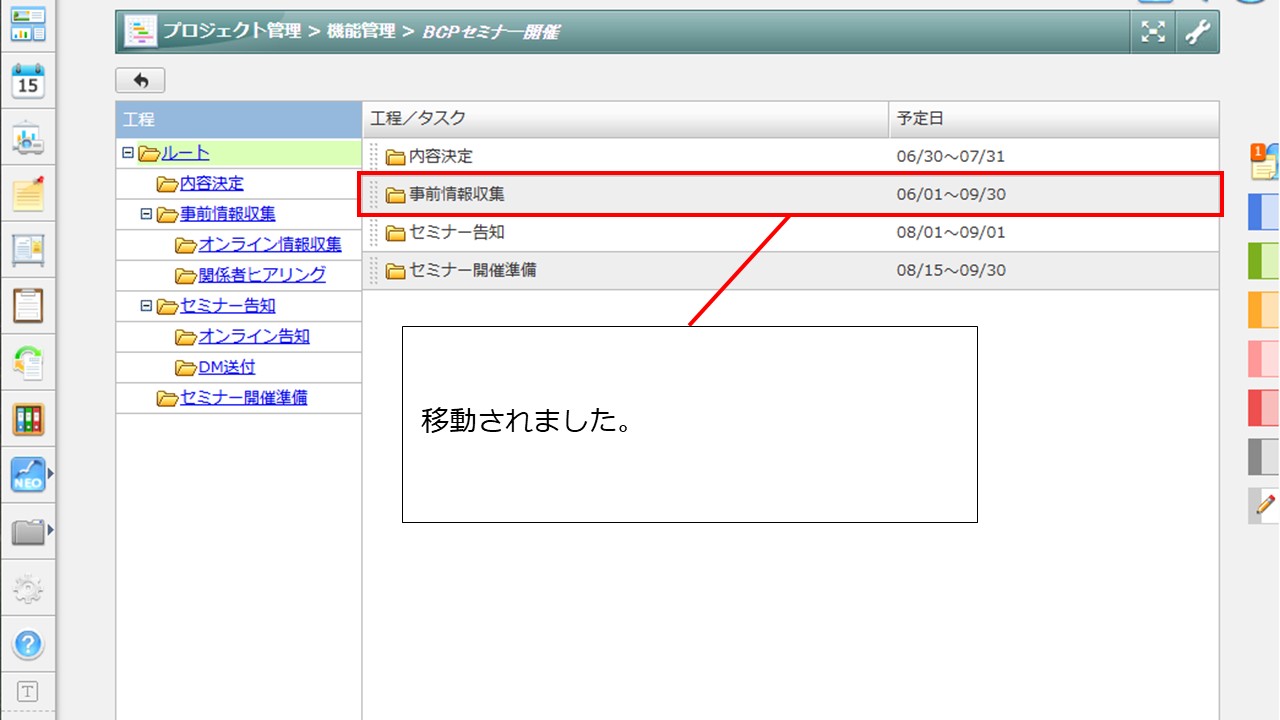Open 内容決定 link in the tree
Screen dimensions: 1280x720
pyautogui.click(x=211, y=184)
